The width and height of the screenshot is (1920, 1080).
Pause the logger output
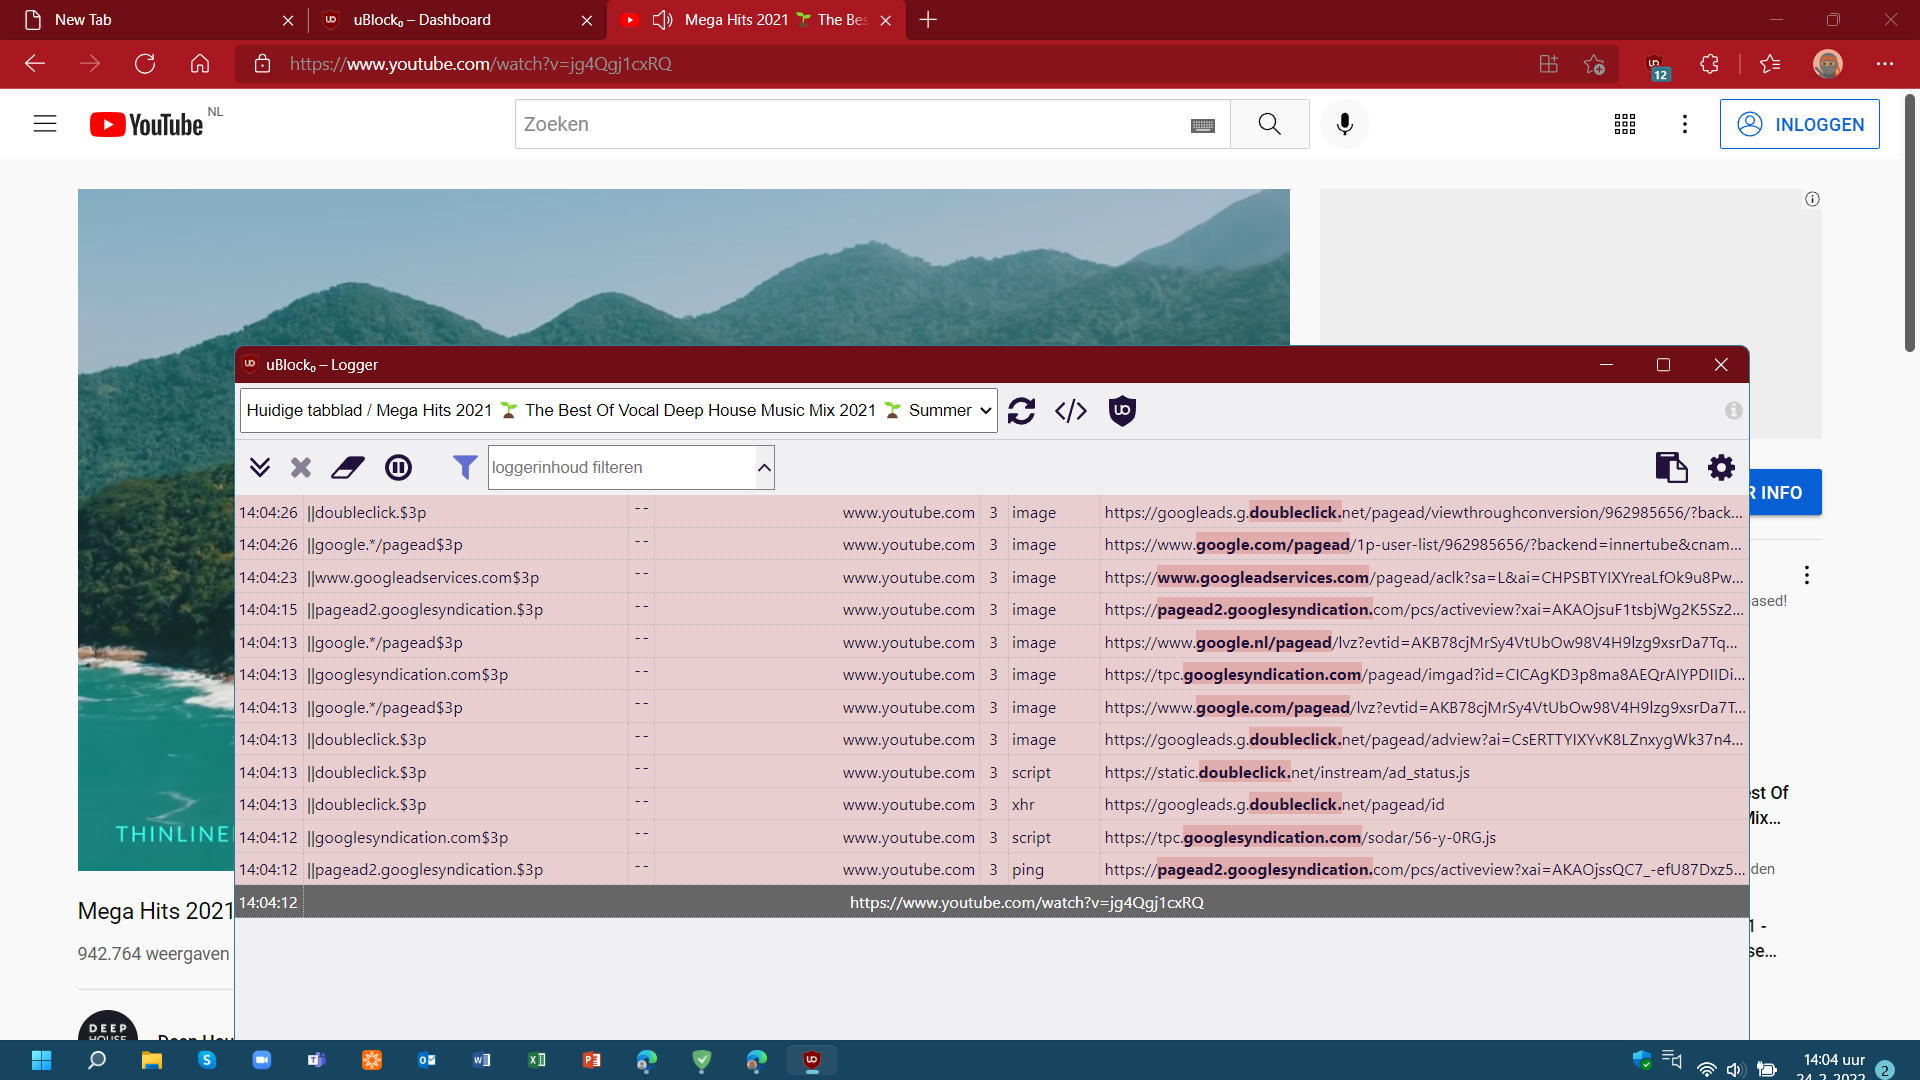pos(398,467)
